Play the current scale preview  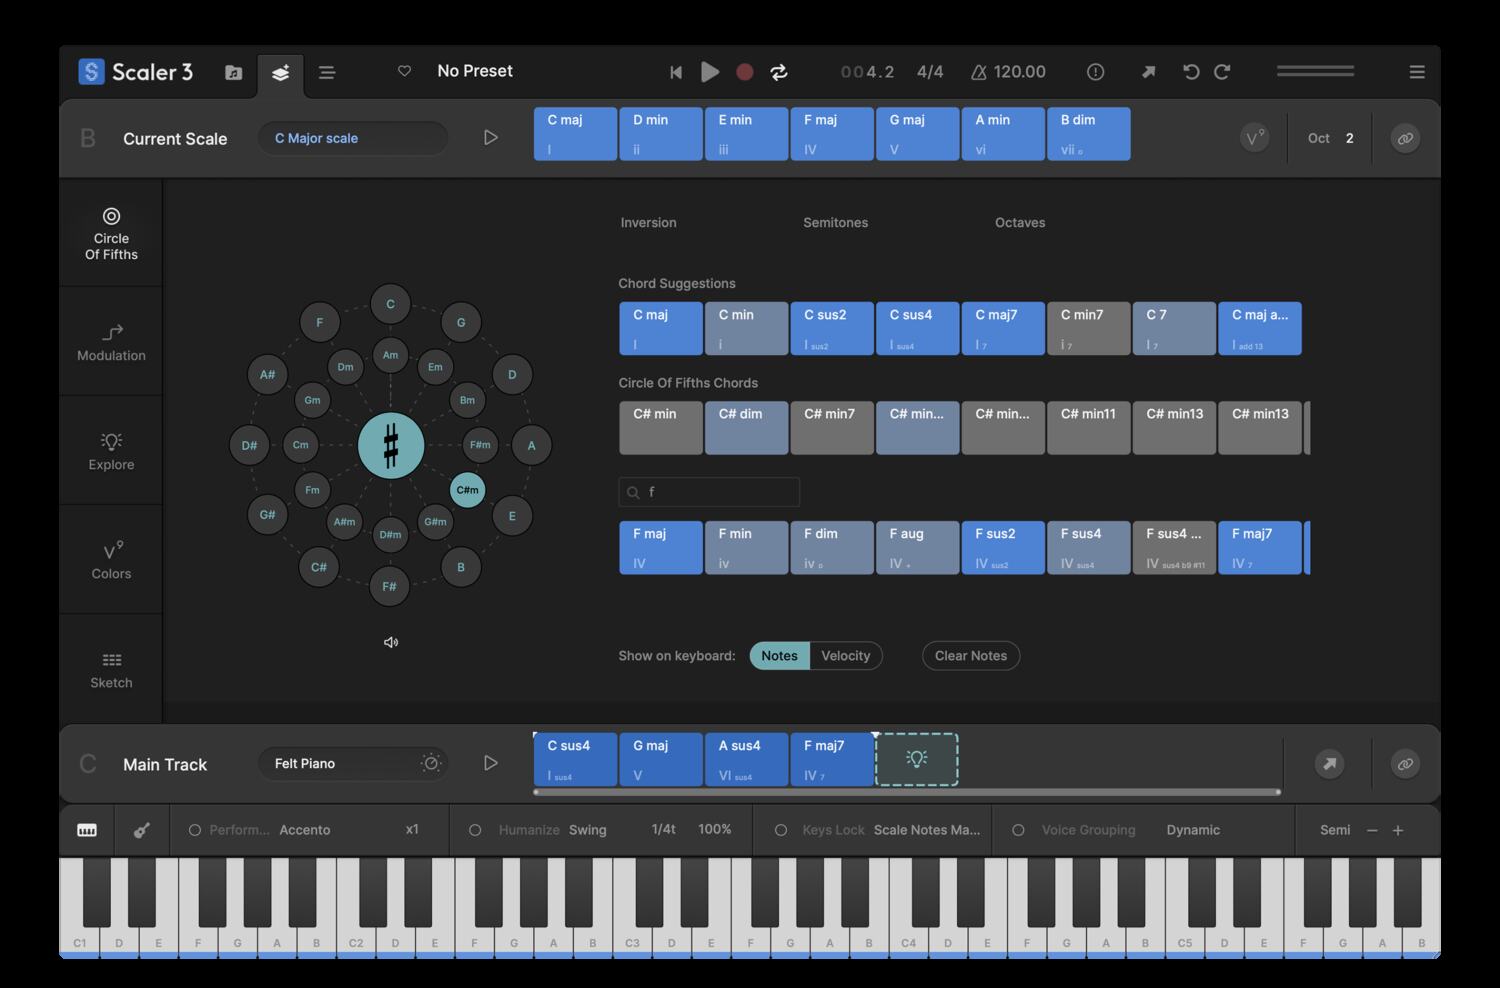tap(491, 137)
